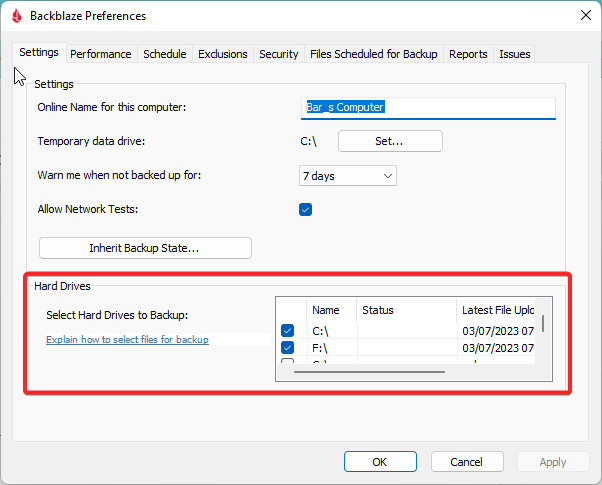Click the Apply button

(553, 462)
